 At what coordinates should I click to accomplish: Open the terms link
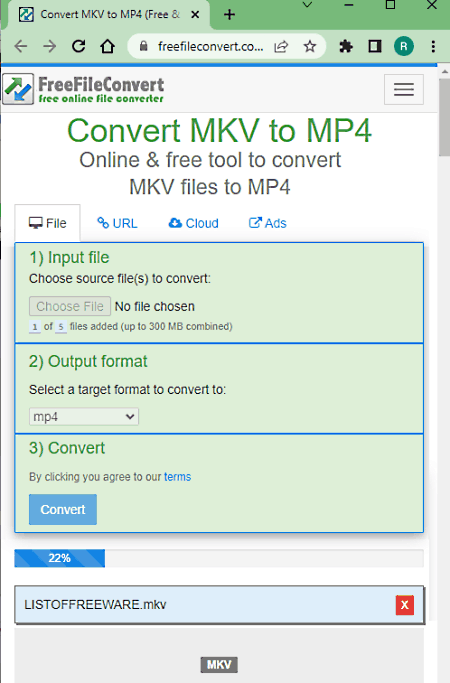(177, 477)
